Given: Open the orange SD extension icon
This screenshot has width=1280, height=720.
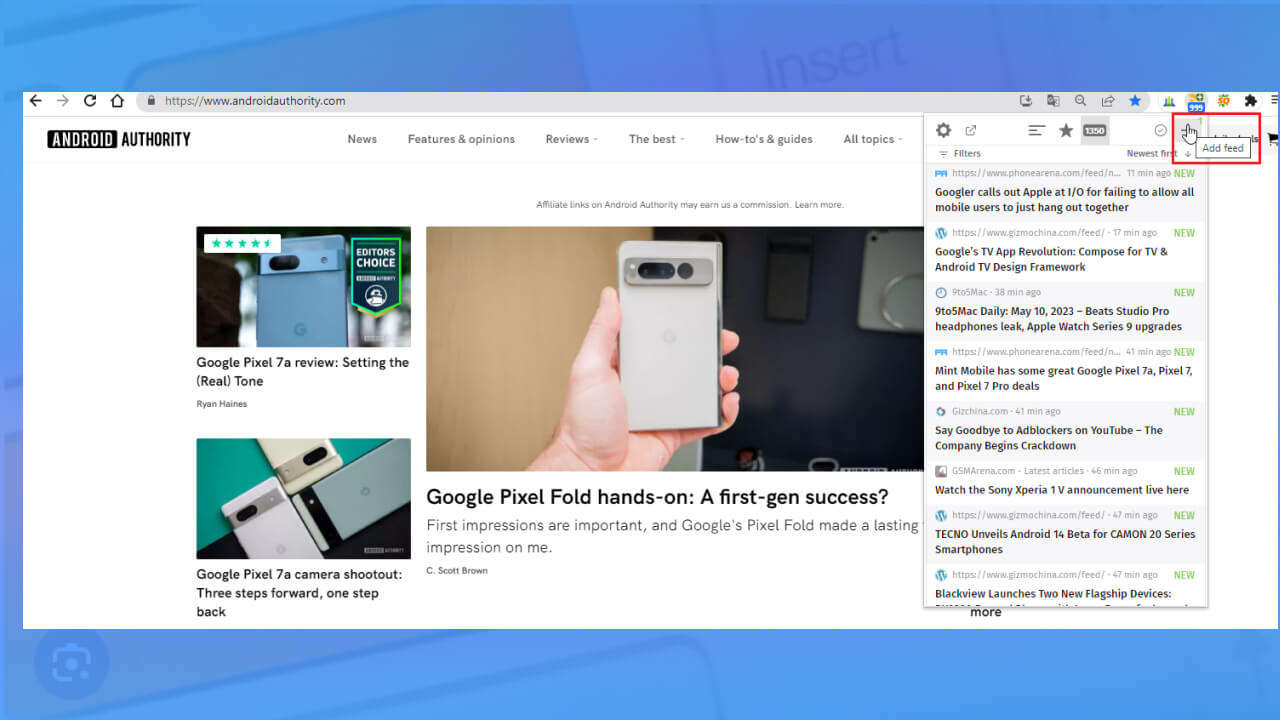Looking at the screenshot, I should coord(1222,101).
